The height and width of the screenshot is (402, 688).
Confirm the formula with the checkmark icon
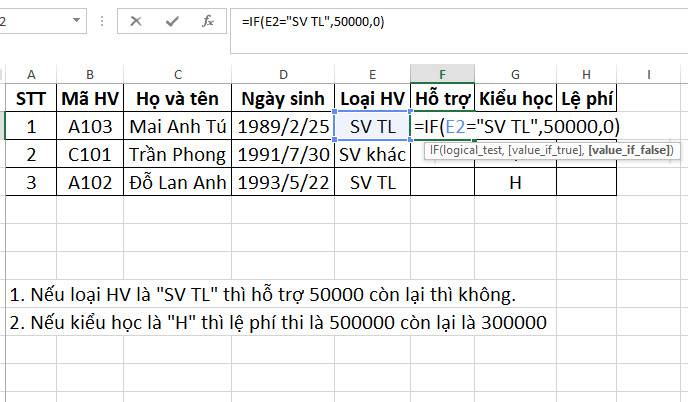point(172,21)
